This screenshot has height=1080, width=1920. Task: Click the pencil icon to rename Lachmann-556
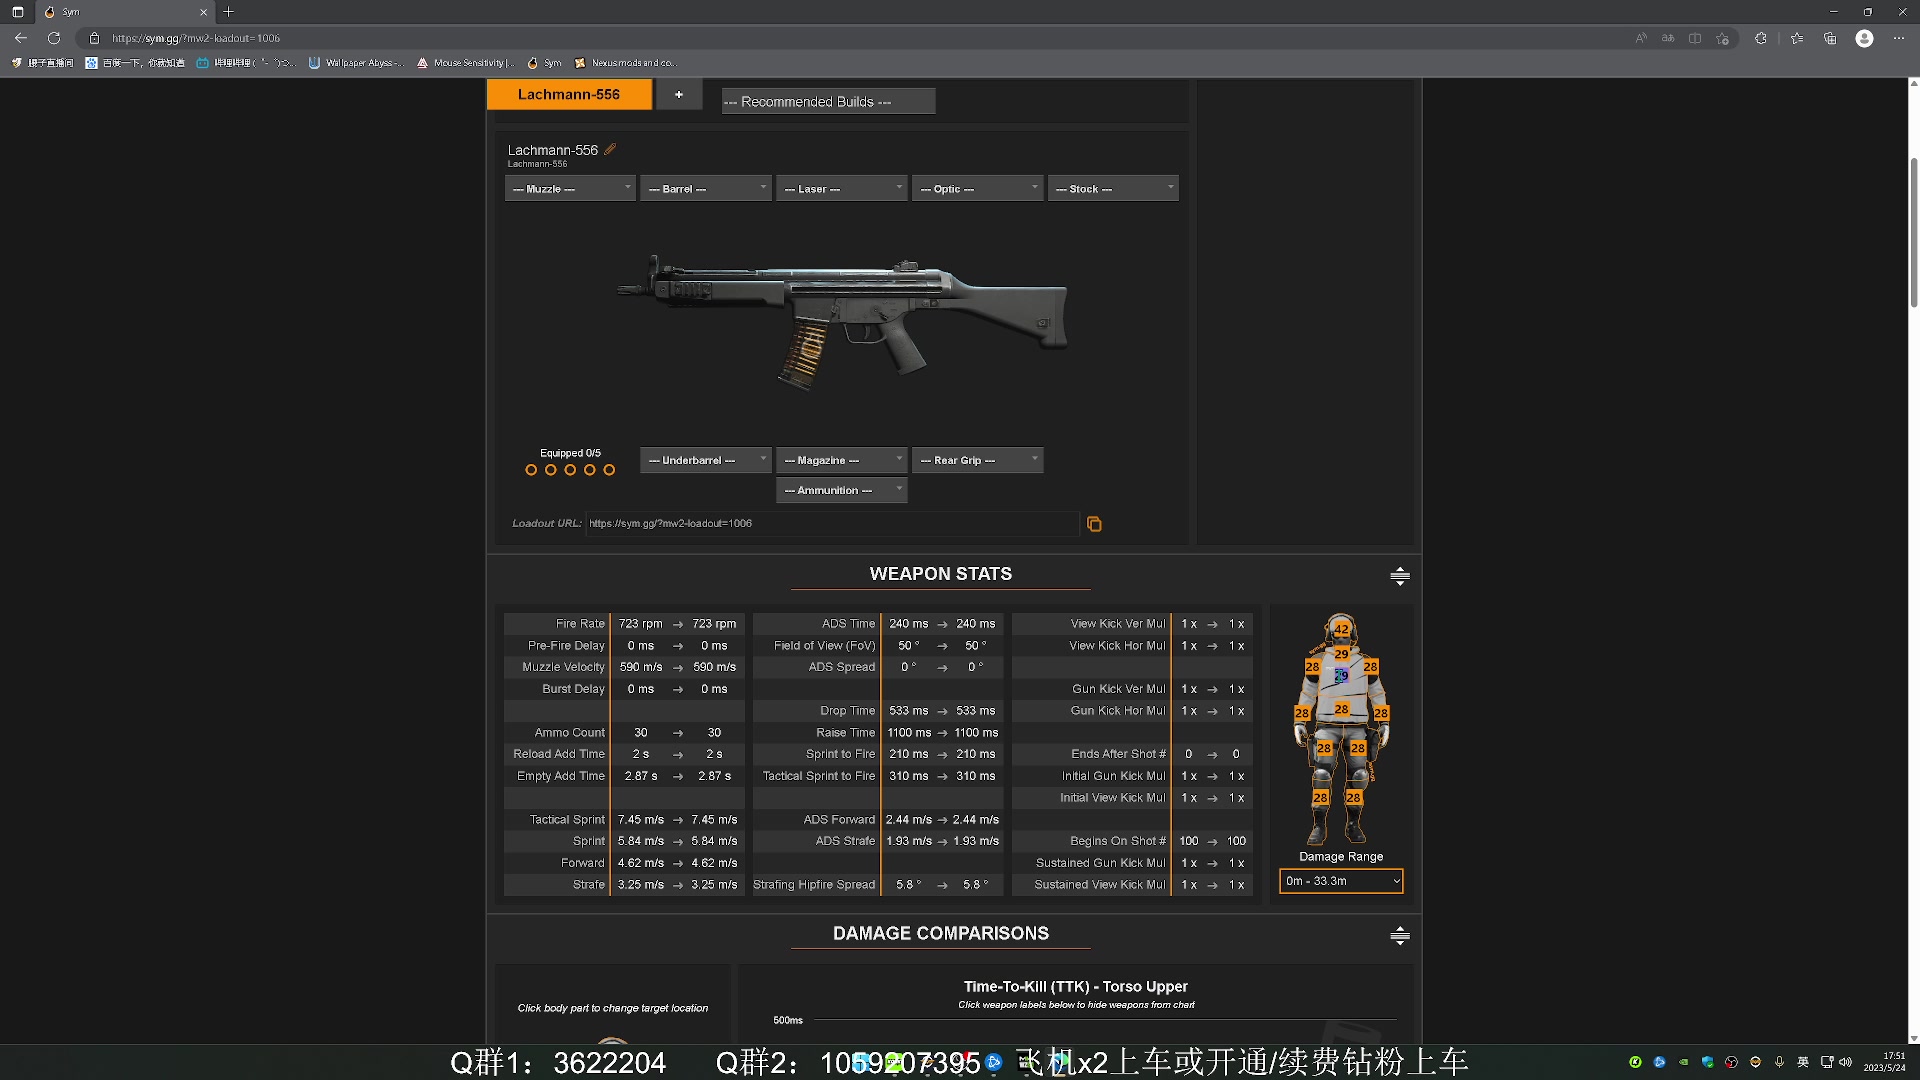(610, 150)
